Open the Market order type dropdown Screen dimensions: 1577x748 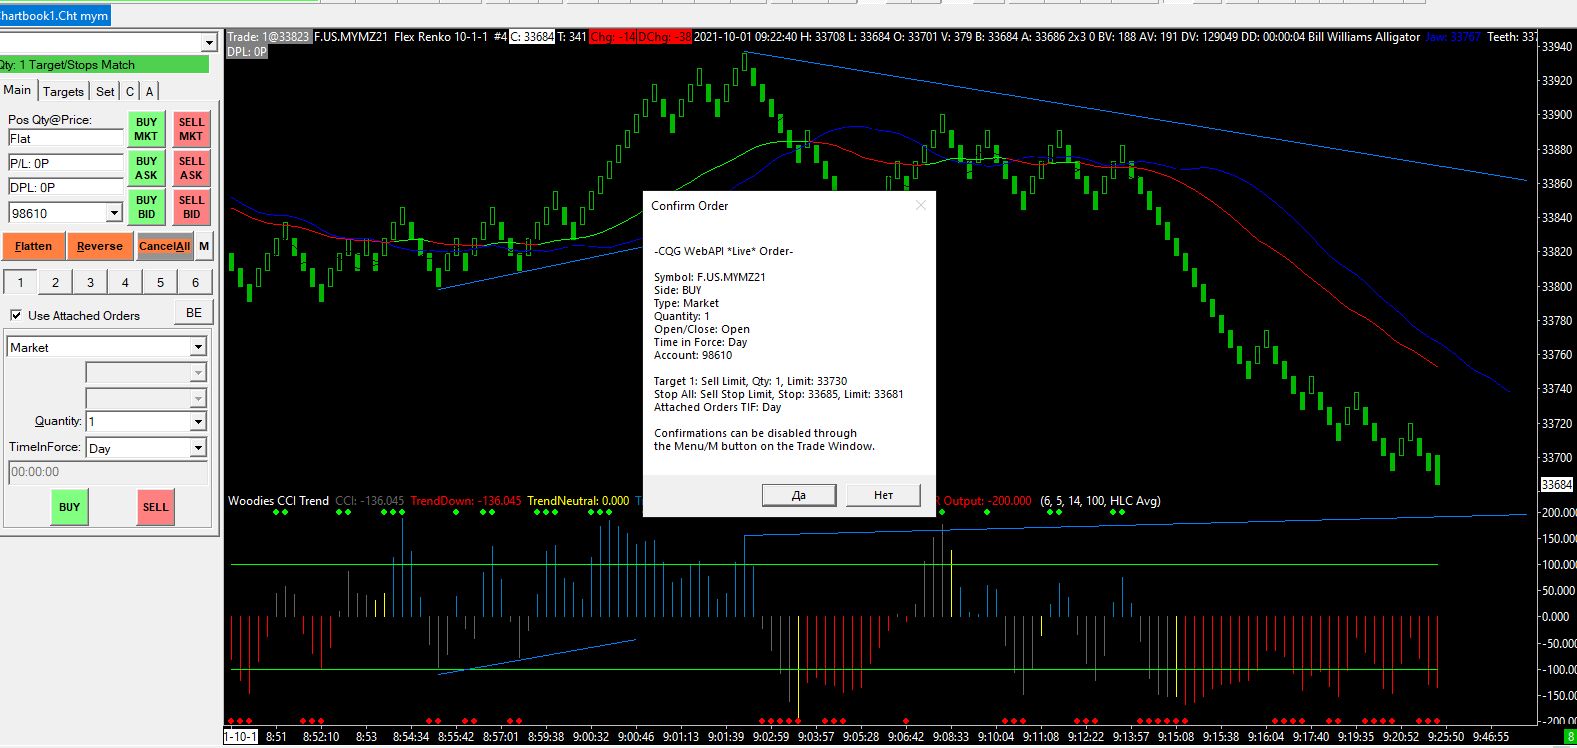tap(198, 347)
